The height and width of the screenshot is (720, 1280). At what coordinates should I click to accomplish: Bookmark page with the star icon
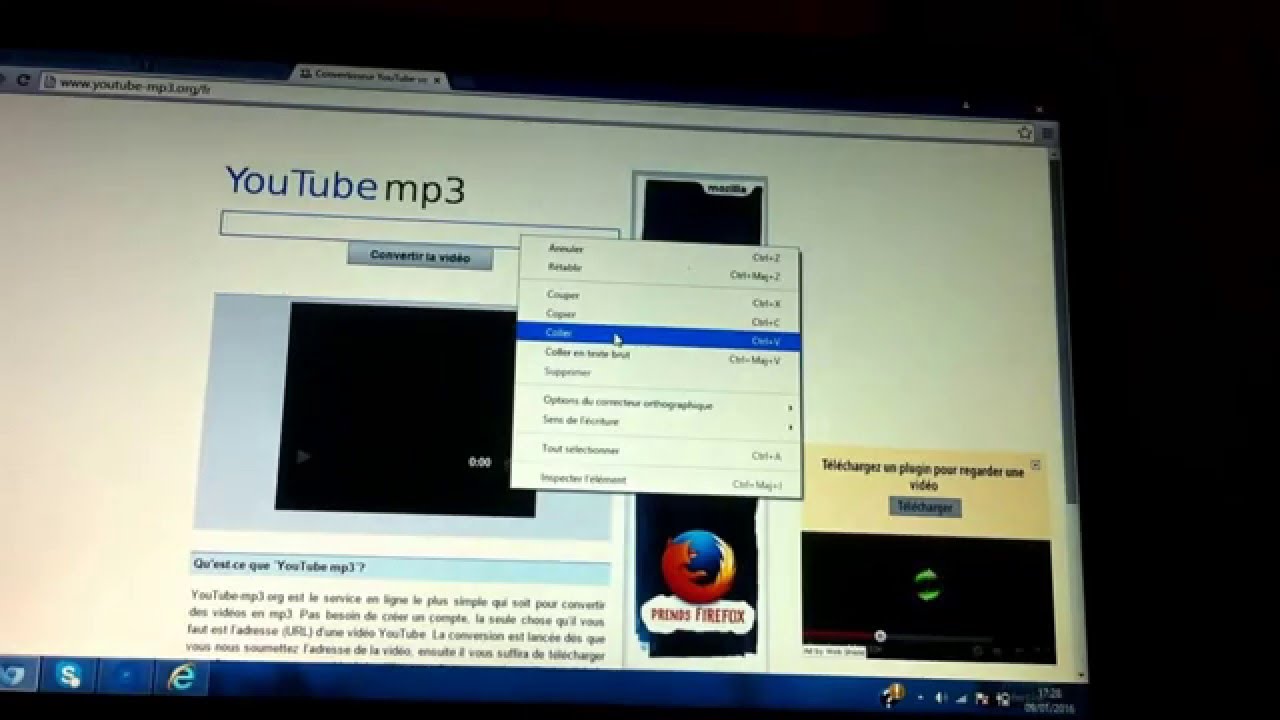tap(1024, 132)
